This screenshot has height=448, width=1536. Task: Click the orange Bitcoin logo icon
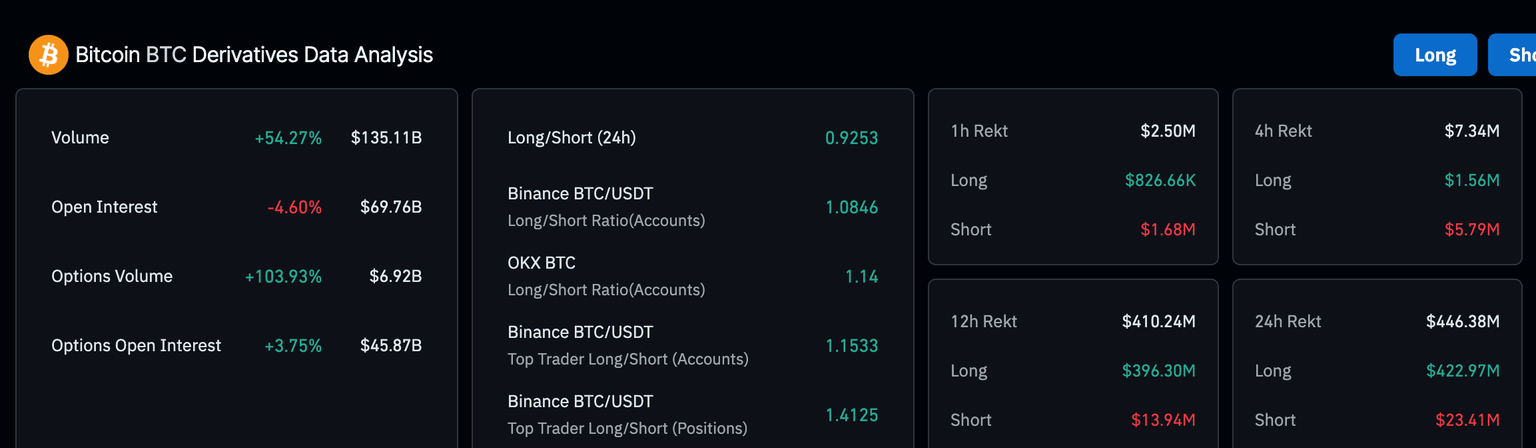[x=47, y=55]
